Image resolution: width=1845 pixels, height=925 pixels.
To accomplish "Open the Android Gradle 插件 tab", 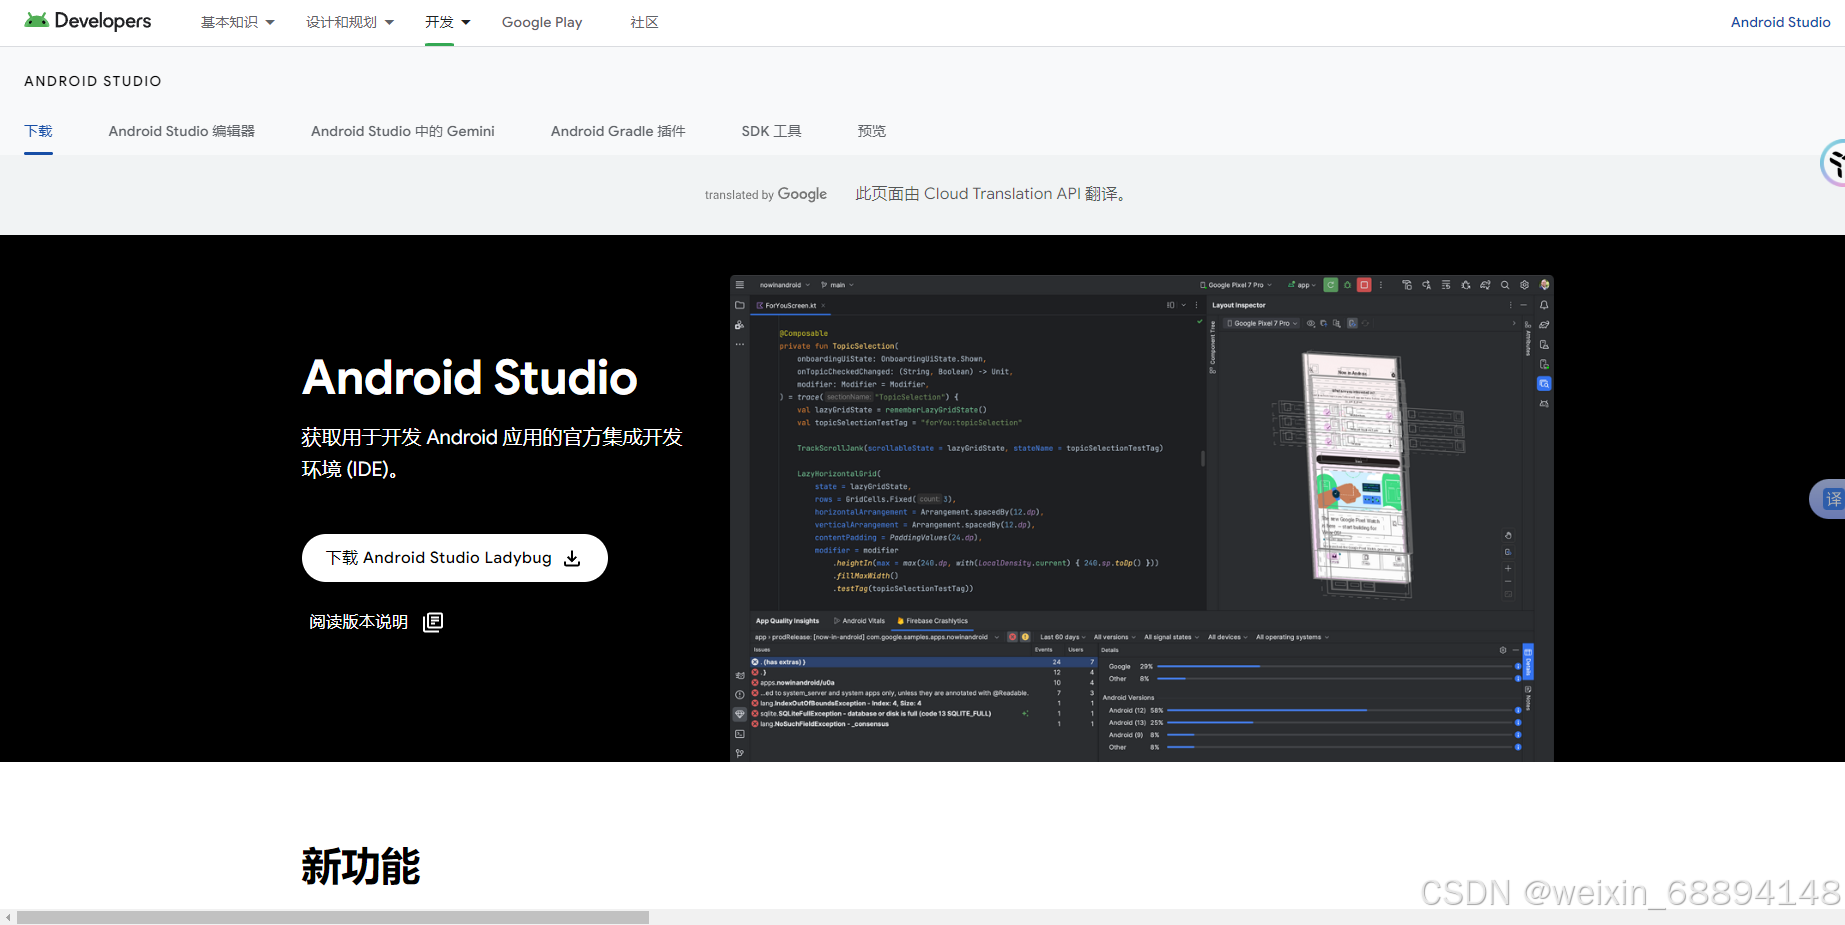I will (x=618, y=131).
